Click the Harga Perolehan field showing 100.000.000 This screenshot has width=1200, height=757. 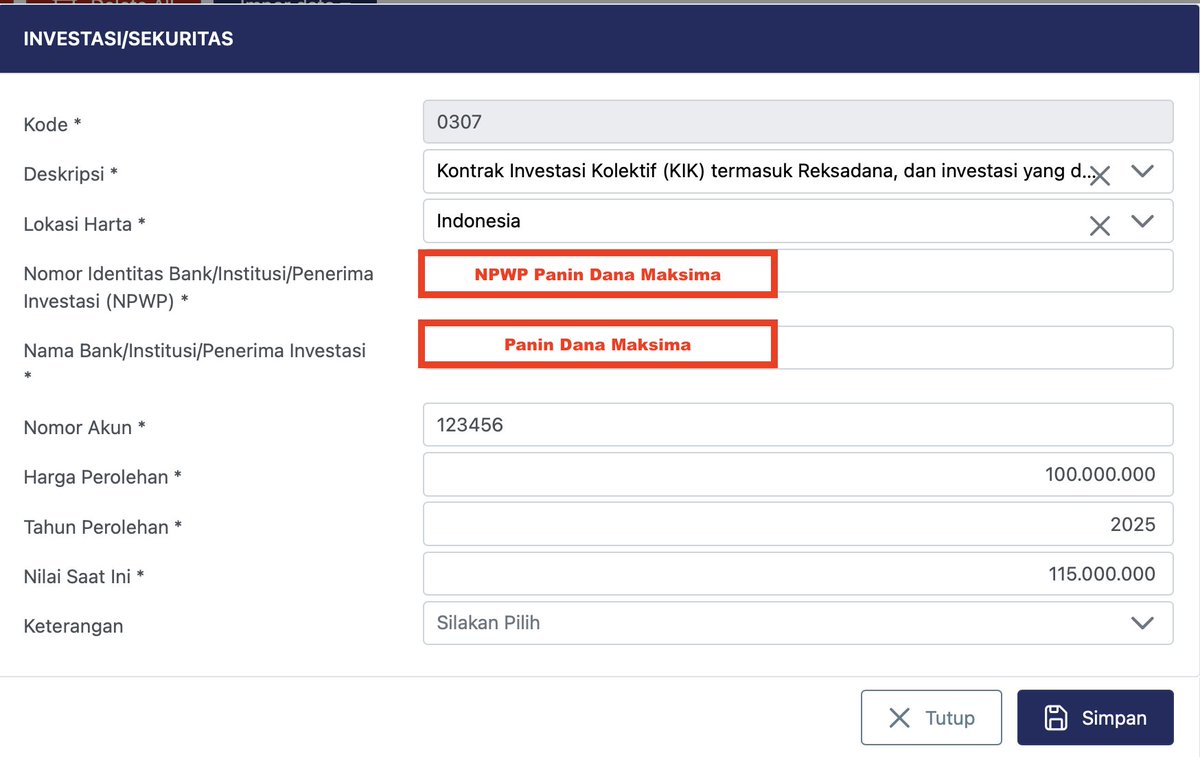798,474
